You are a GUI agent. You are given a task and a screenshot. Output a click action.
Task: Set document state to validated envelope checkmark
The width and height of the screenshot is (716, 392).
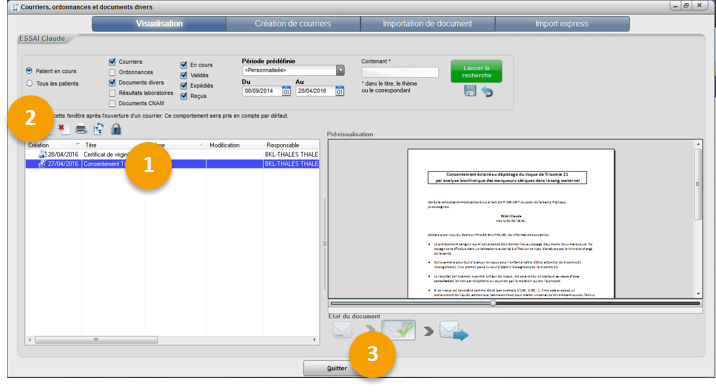click(x=399, y=329)
